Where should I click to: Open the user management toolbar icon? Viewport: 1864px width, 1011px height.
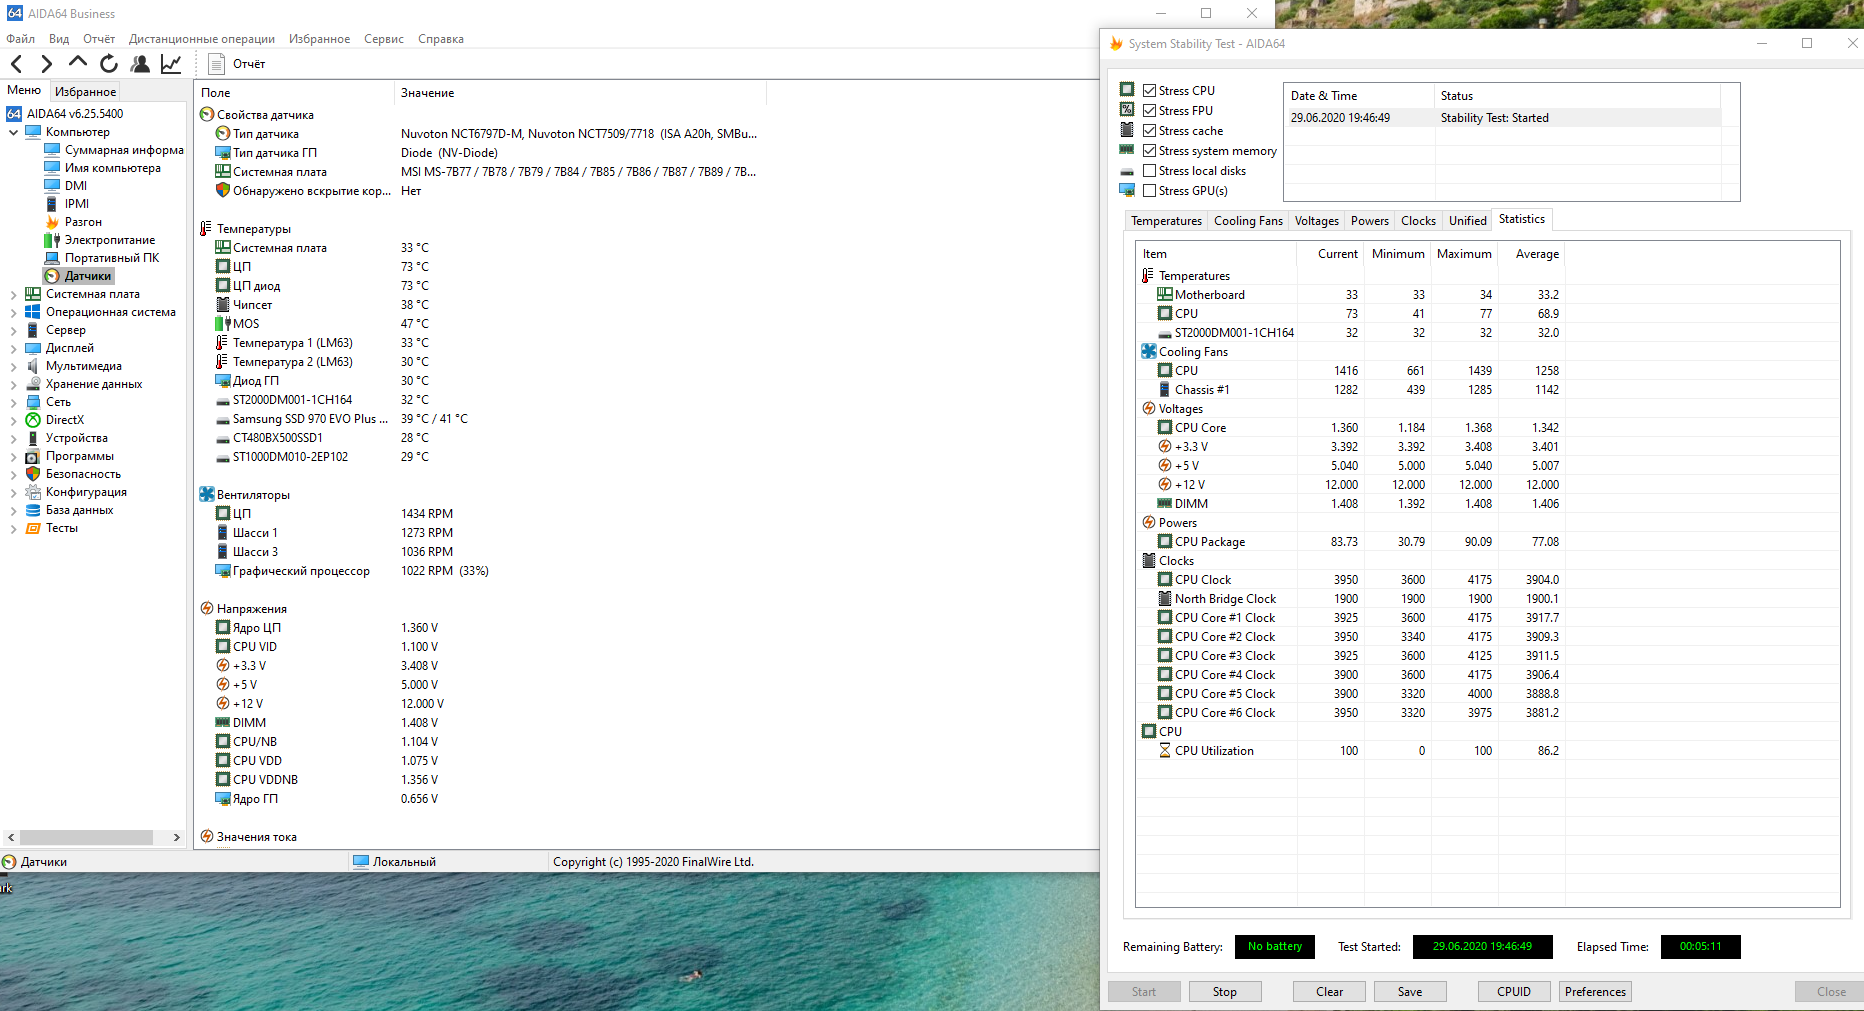[140, 64]
